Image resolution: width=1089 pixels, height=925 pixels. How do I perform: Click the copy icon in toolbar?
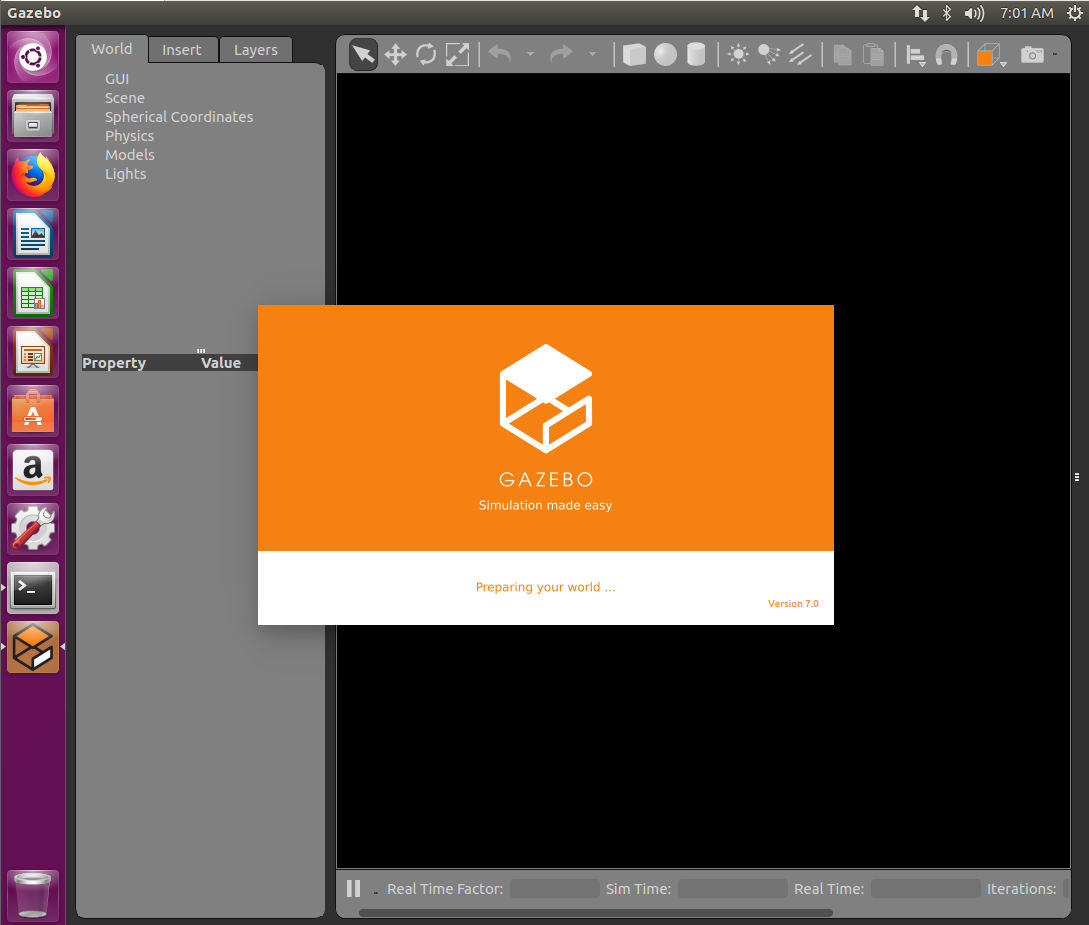[x=842, y=54]
